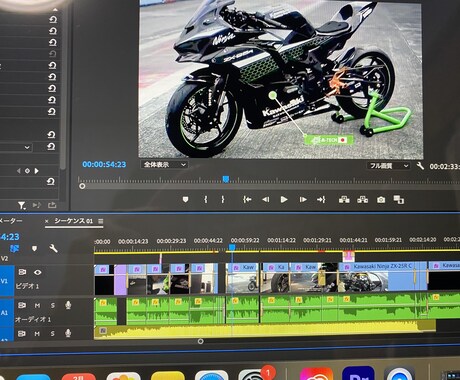
Task: Click the Lift button in the monitor
Action: coord(344,200)
